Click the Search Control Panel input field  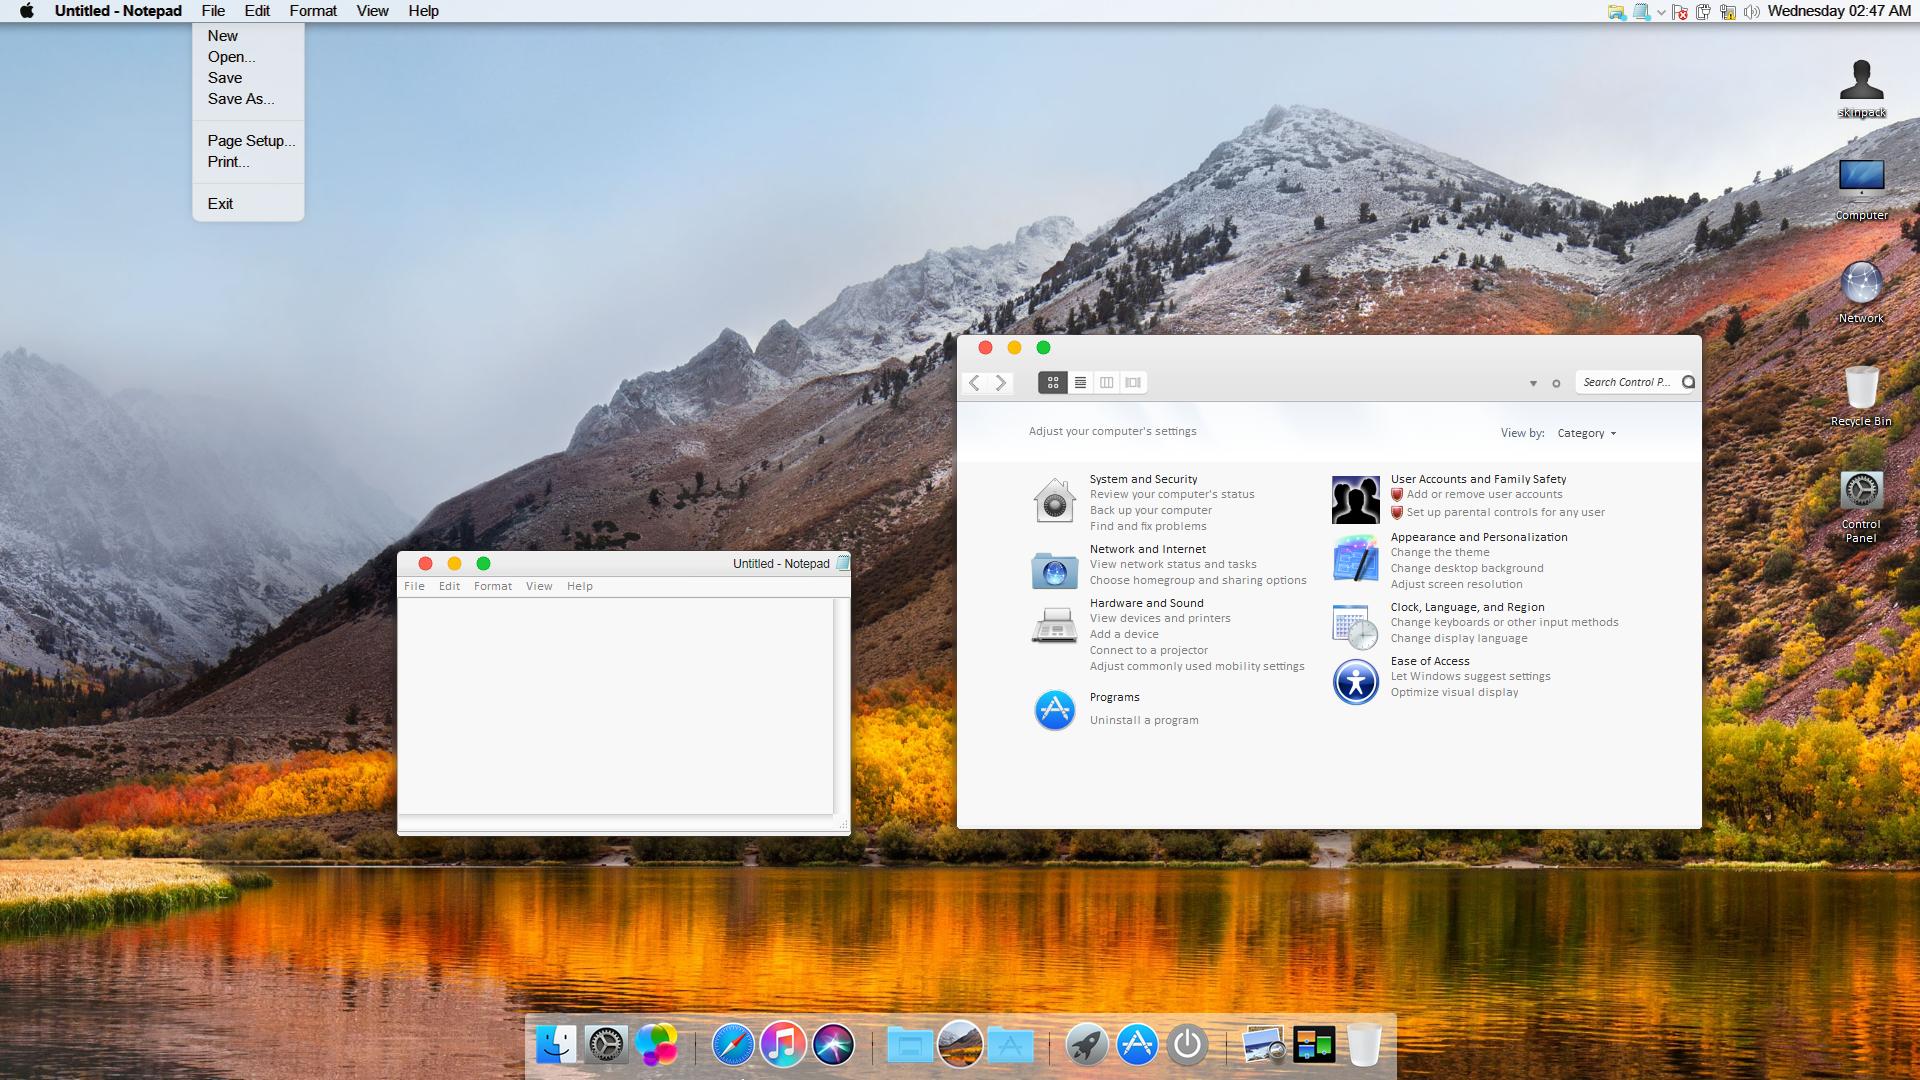(1631, 381)
